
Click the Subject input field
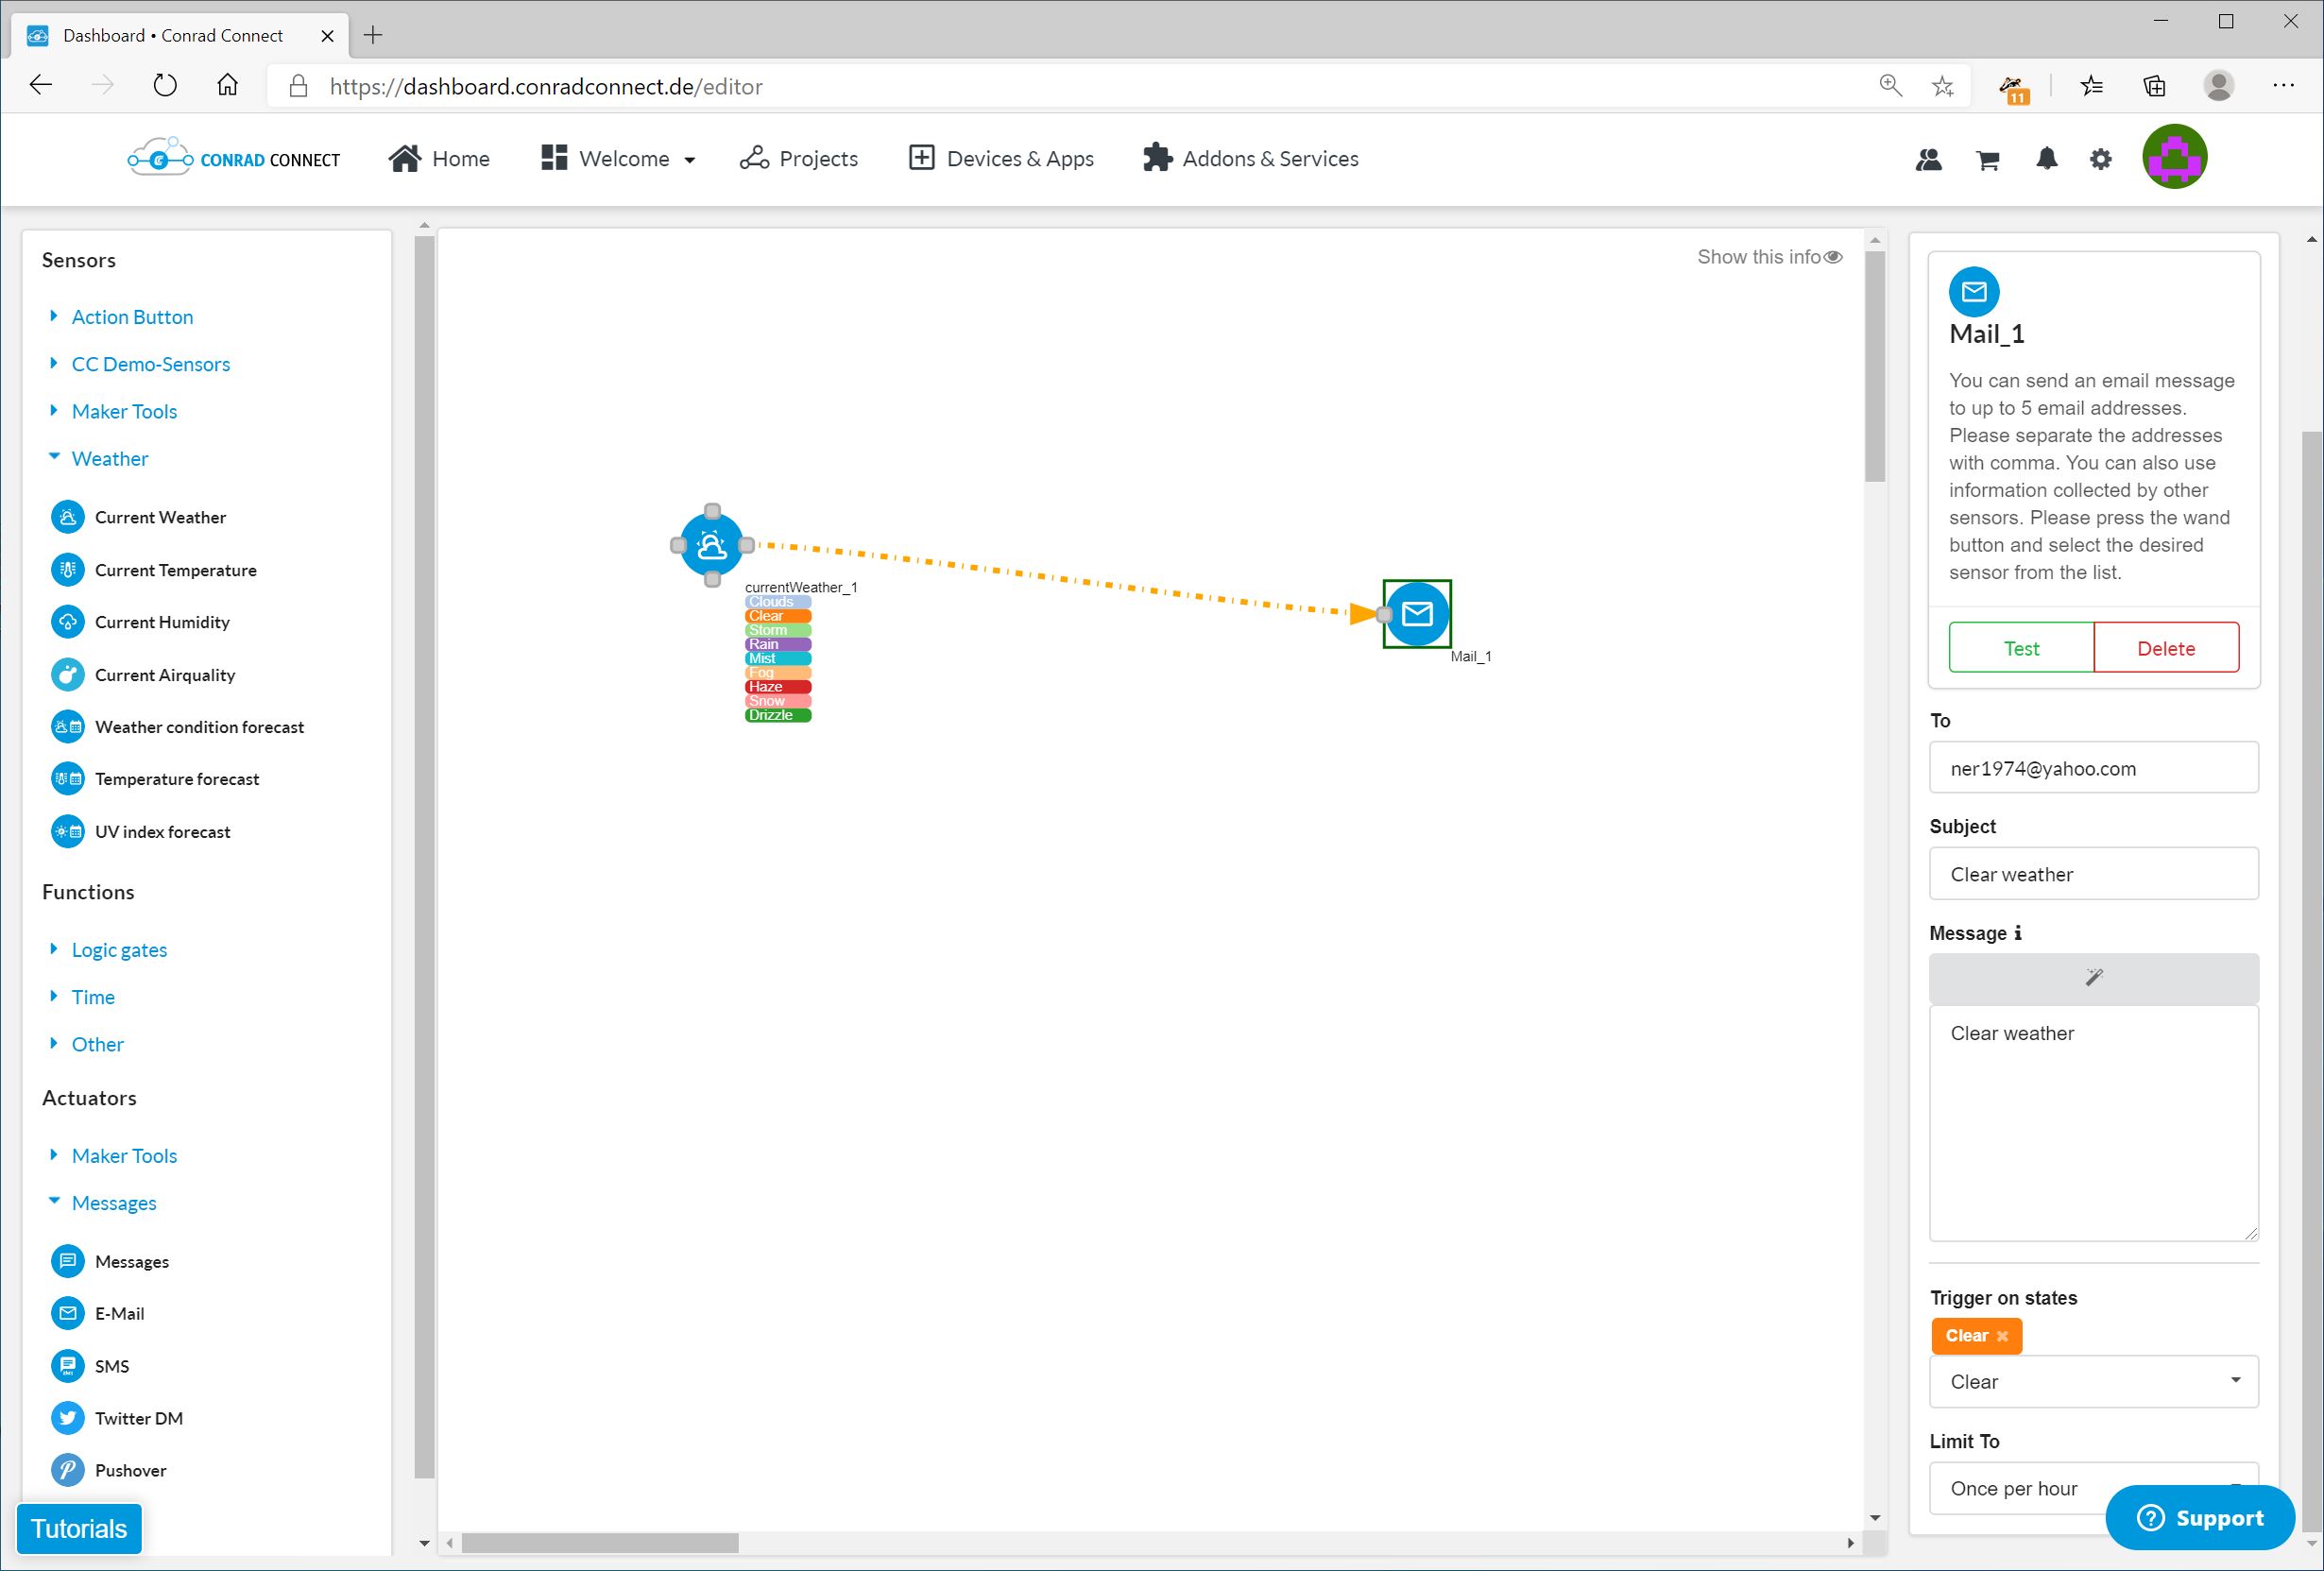[2093, 874]
